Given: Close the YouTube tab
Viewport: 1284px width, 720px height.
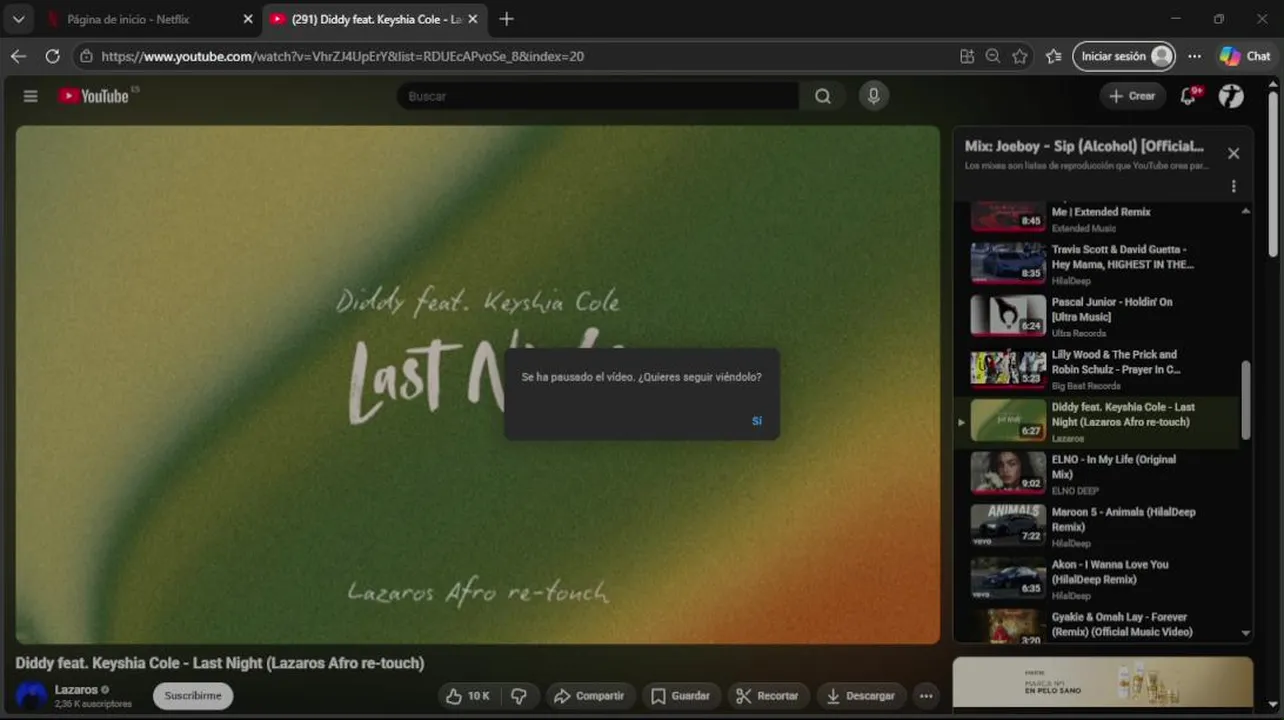Looking at the screenshot, I should (473, 19).
